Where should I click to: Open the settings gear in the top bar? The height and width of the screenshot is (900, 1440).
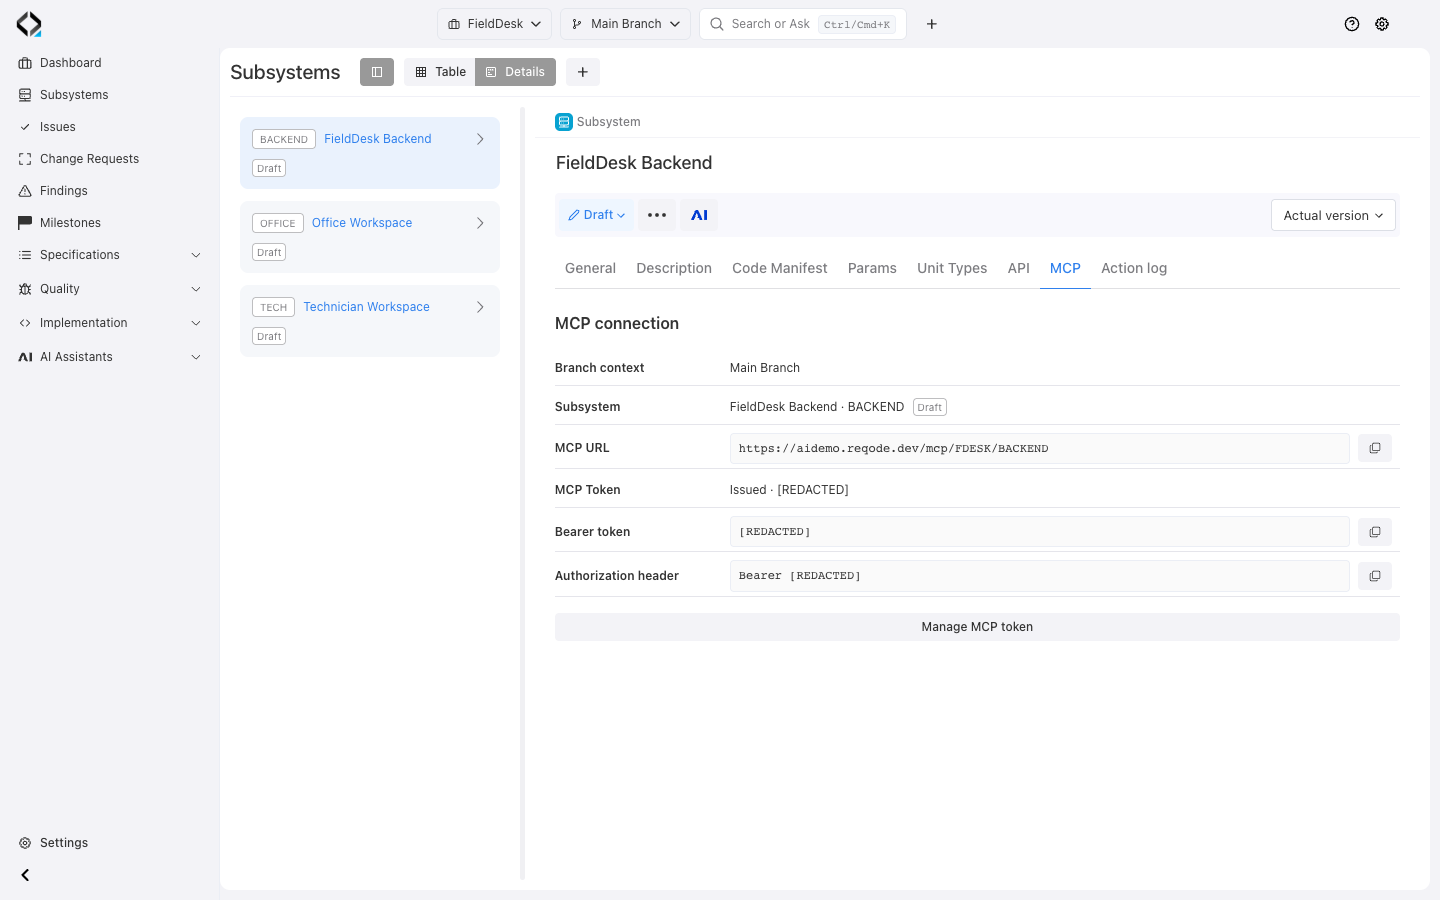coord(1382,24)
